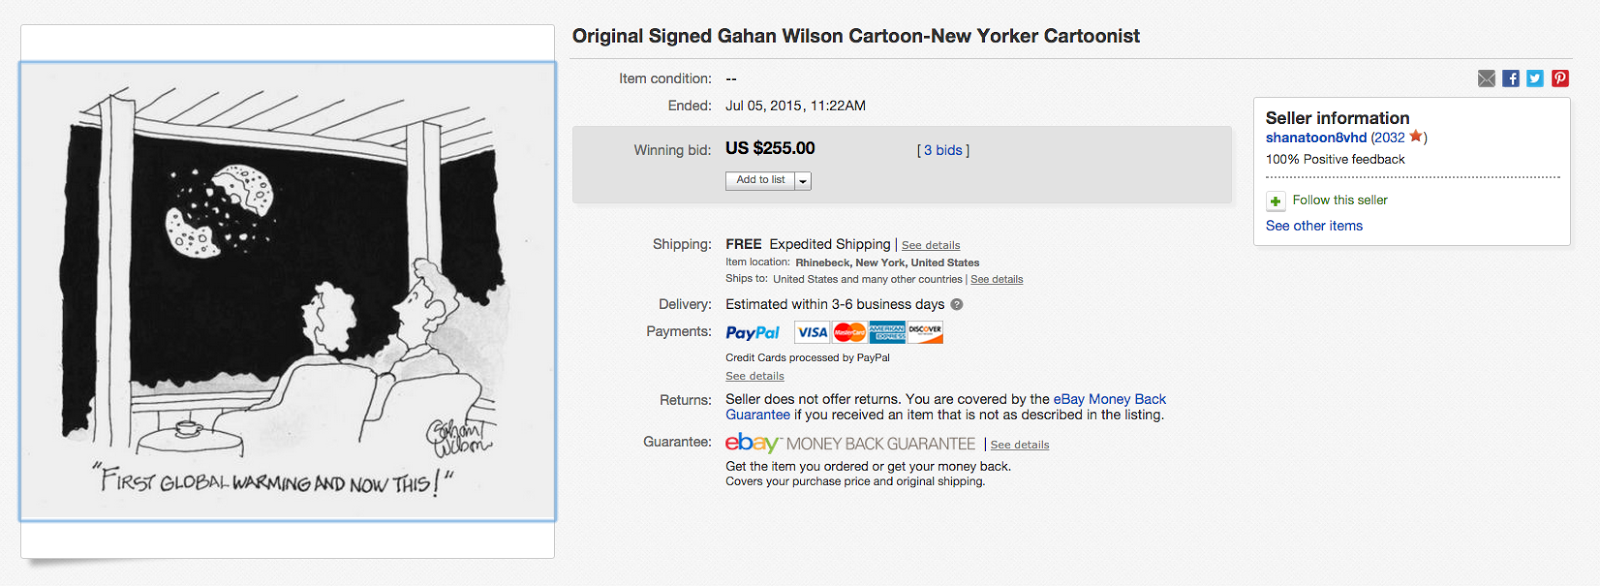The height and width of the screenshot is (586, 1600).
Task: Click the Add to list button
Action: coord(760,181)
